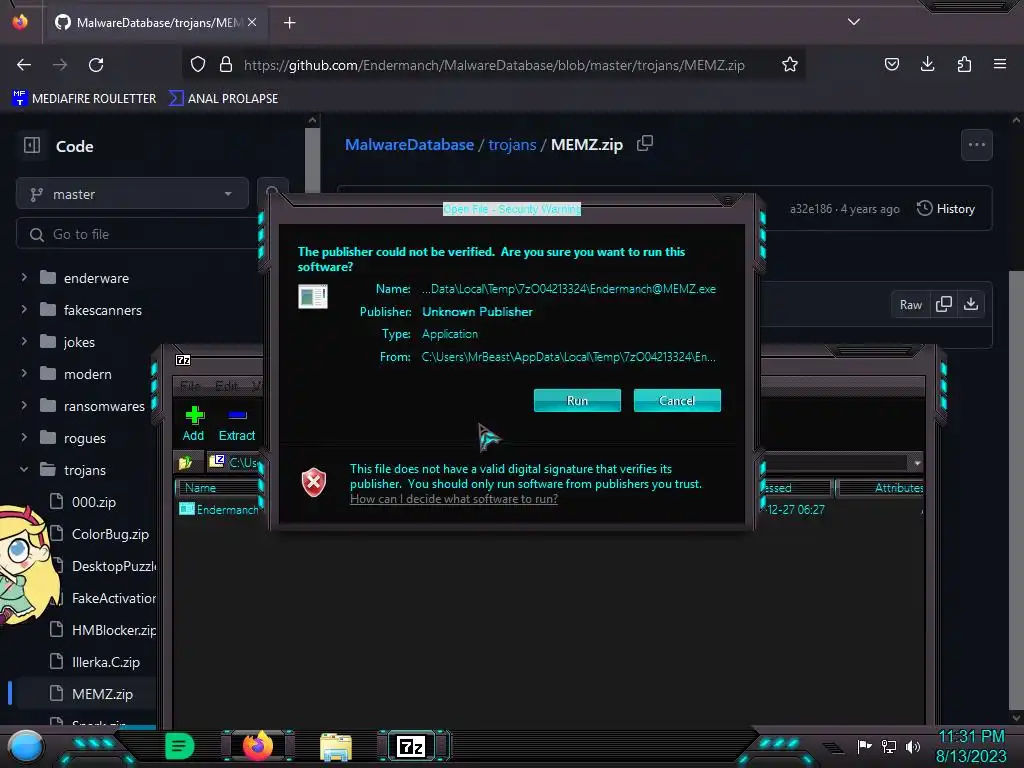Open 000.zip in the file tree
Screen dimensions: 1024x768
(x=93, y=502)
